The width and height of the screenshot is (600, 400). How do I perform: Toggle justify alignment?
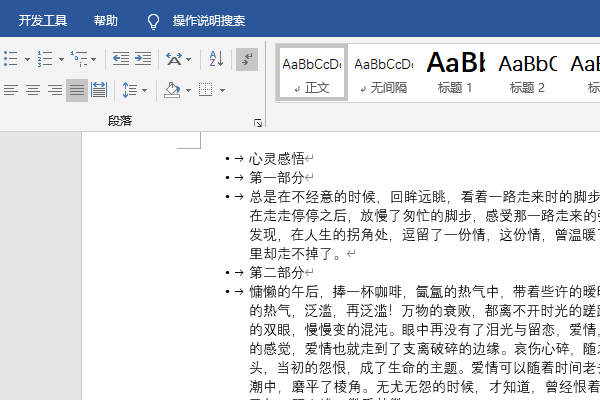coord(77,90)
